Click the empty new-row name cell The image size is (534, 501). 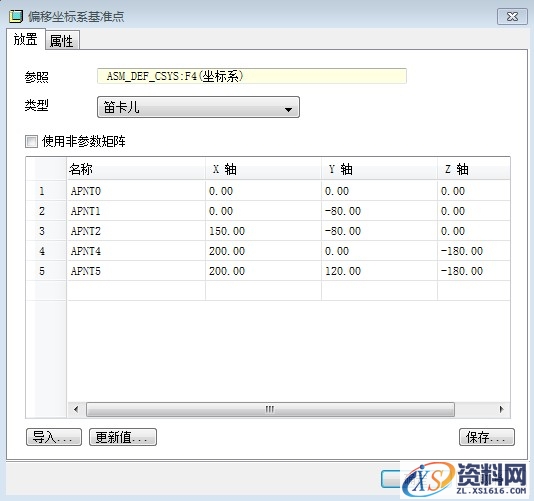(136, 291)
